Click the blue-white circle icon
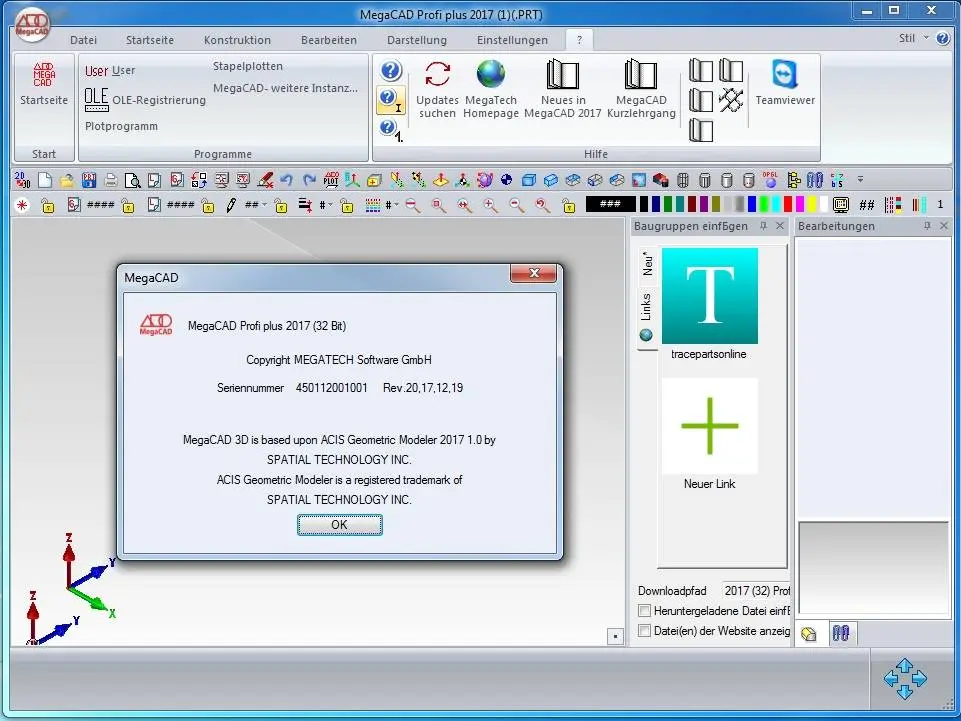Screen dimensions: 961x721 (x=506, y=180)
